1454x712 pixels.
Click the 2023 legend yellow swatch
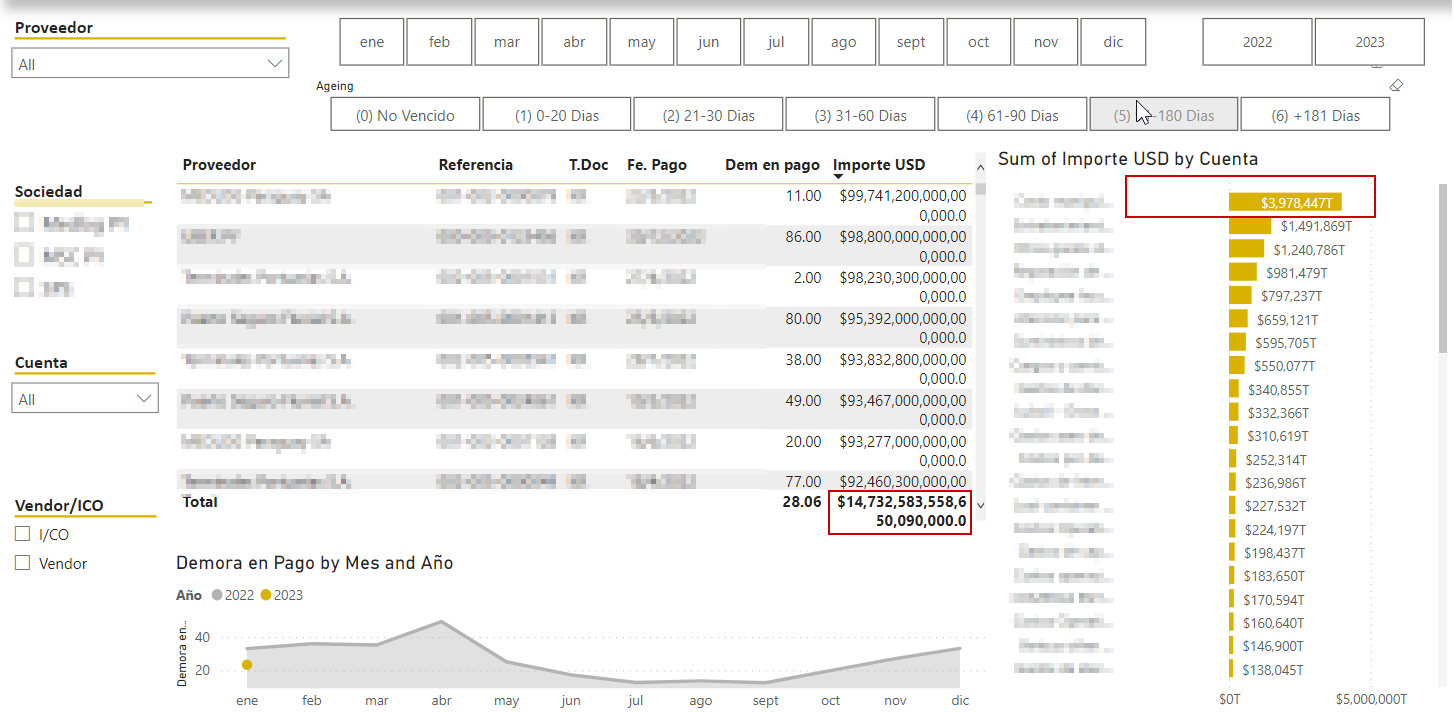pyautogui.click(x=265, y=595)
